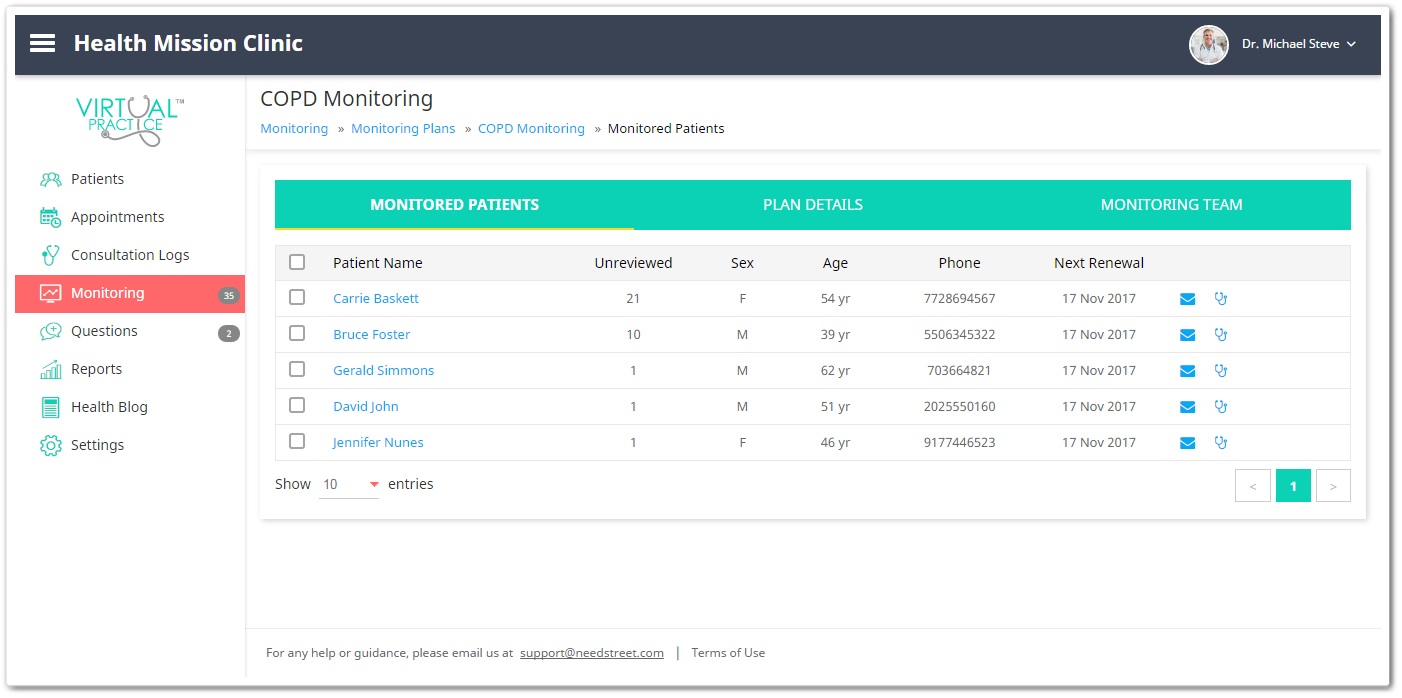
Task: Switch to the Plan Details tab
Action: (813, 205)
